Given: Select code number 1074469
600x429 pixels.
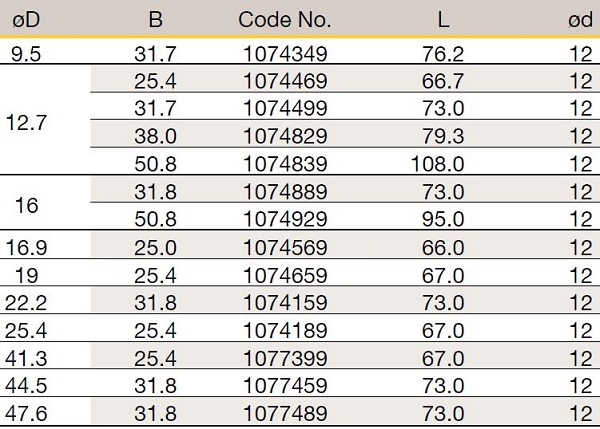Looking at the screenshot, I should [x=284, y=80].
